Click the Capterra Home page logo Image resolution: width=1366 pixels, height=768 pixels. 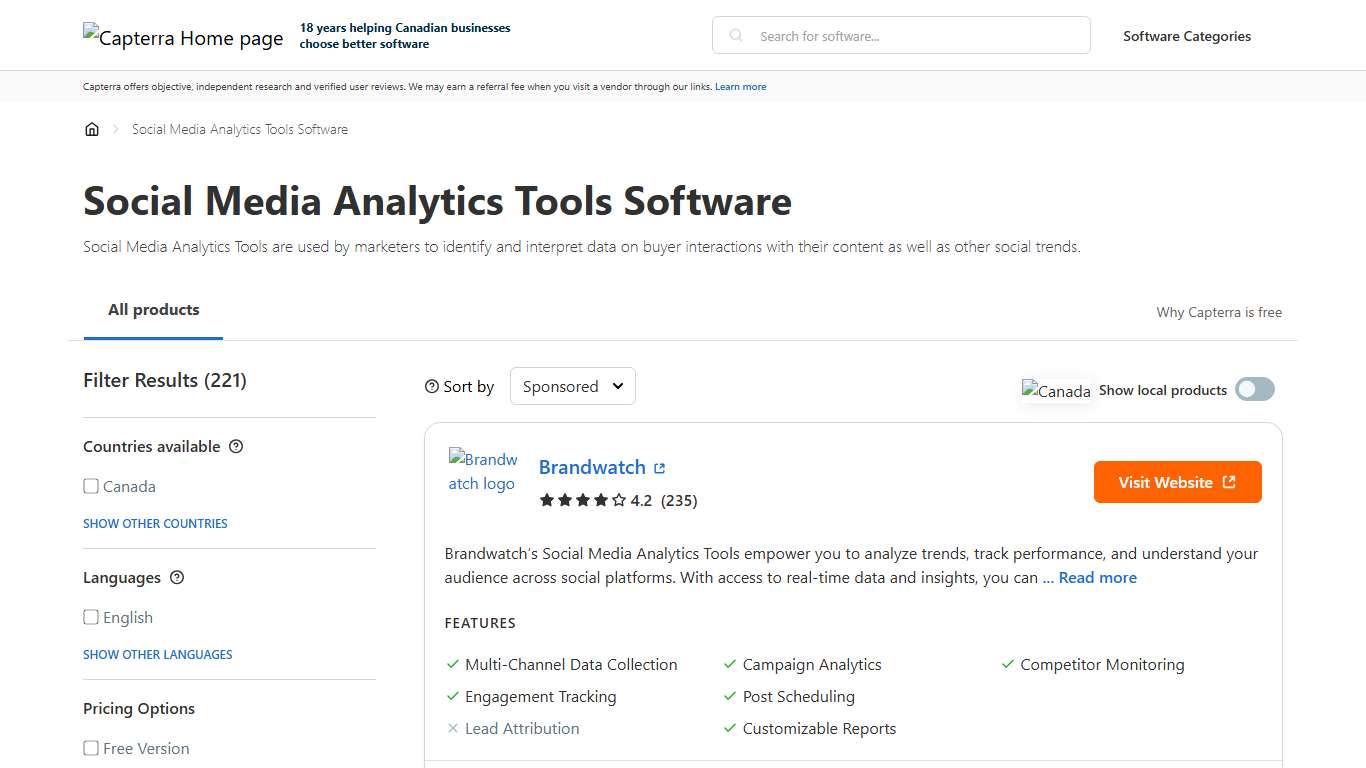(x=183, y=37)
